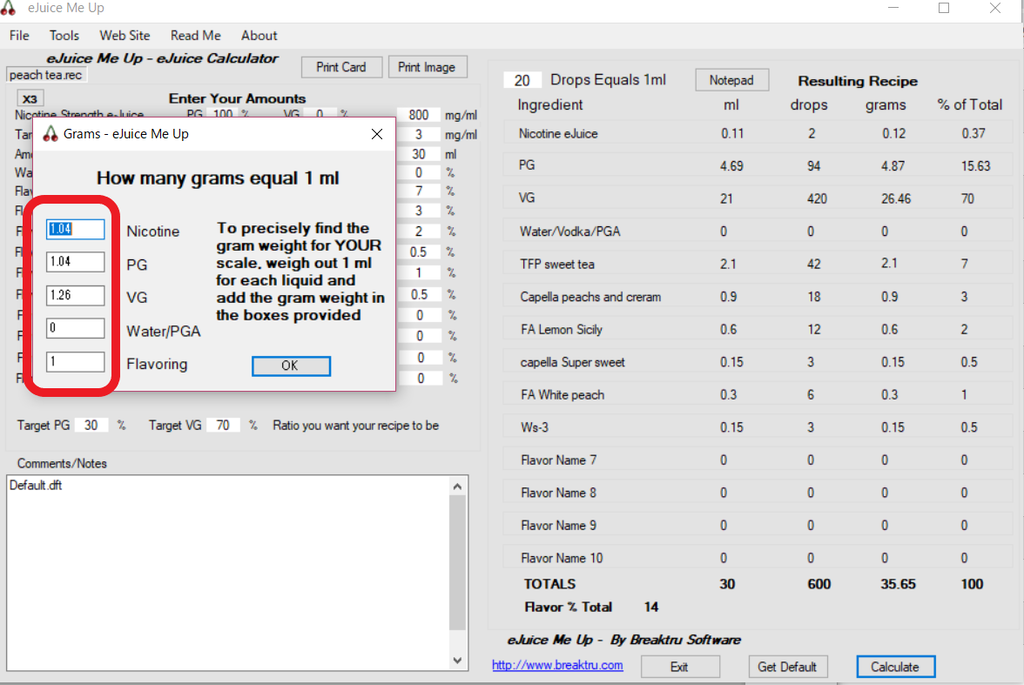Viewport: 1024px width, 685px height.
Task: Select the PG grams input field
Action: coord(75,262)
